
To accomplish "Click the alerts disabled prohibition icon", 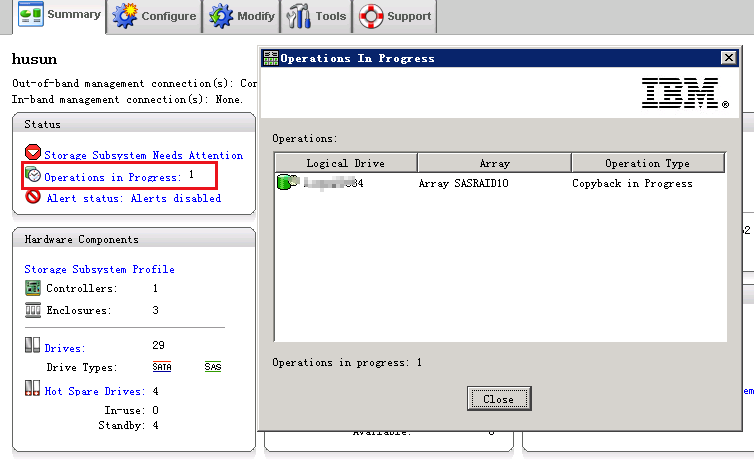I will 33,196.
